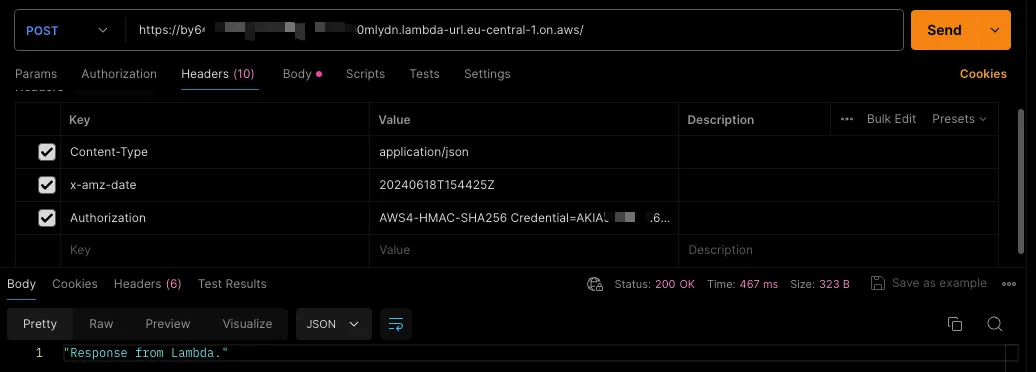Click the save icon next to Save as example
Image resolution: width=1036 pixels, height=372 pixels.
click(877, 283)
